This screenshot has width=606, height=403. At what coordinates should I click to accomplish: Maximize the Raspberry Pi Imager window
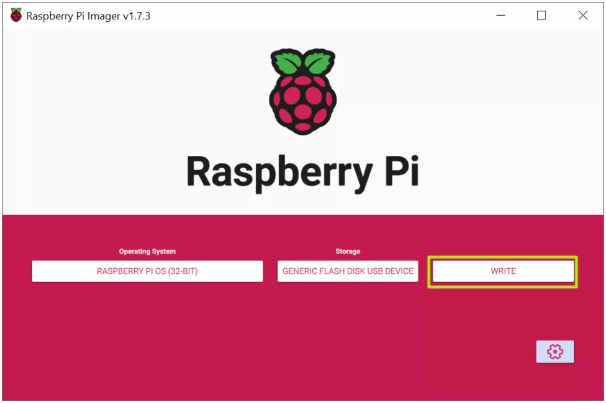point(541,15)
